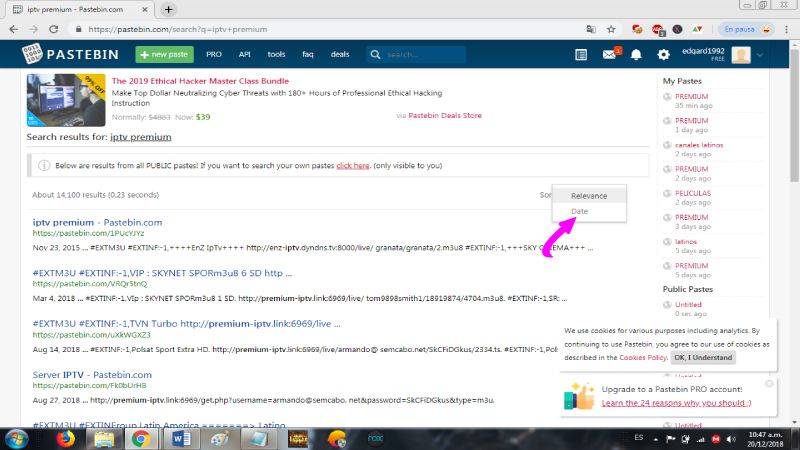Open the 'iptv premium - Pastebin.com' result
This screenshot has width=800, height=450.
[97, 222]
